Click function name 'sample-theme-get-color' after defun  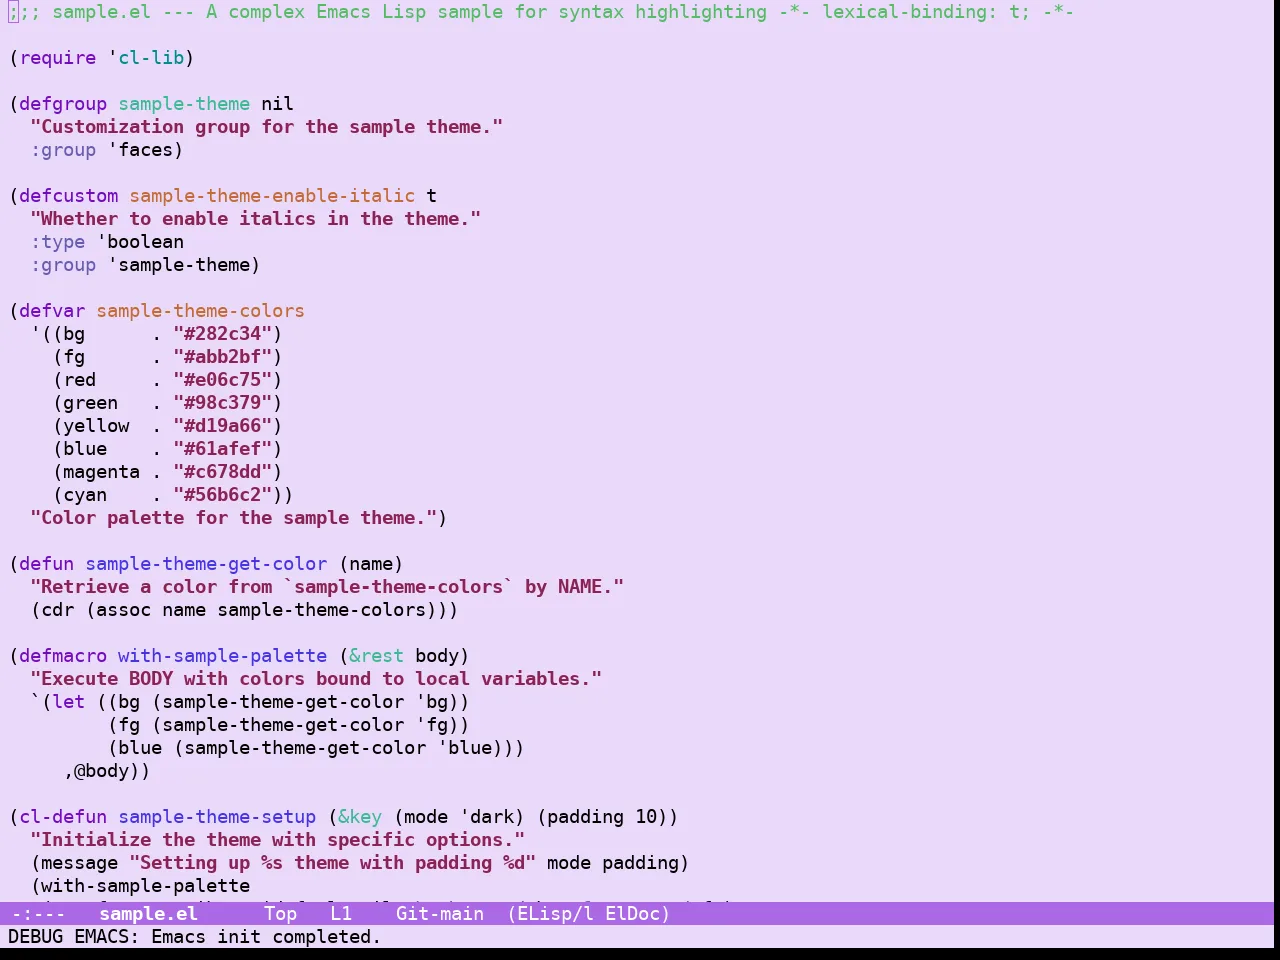(x=206, y=564)
